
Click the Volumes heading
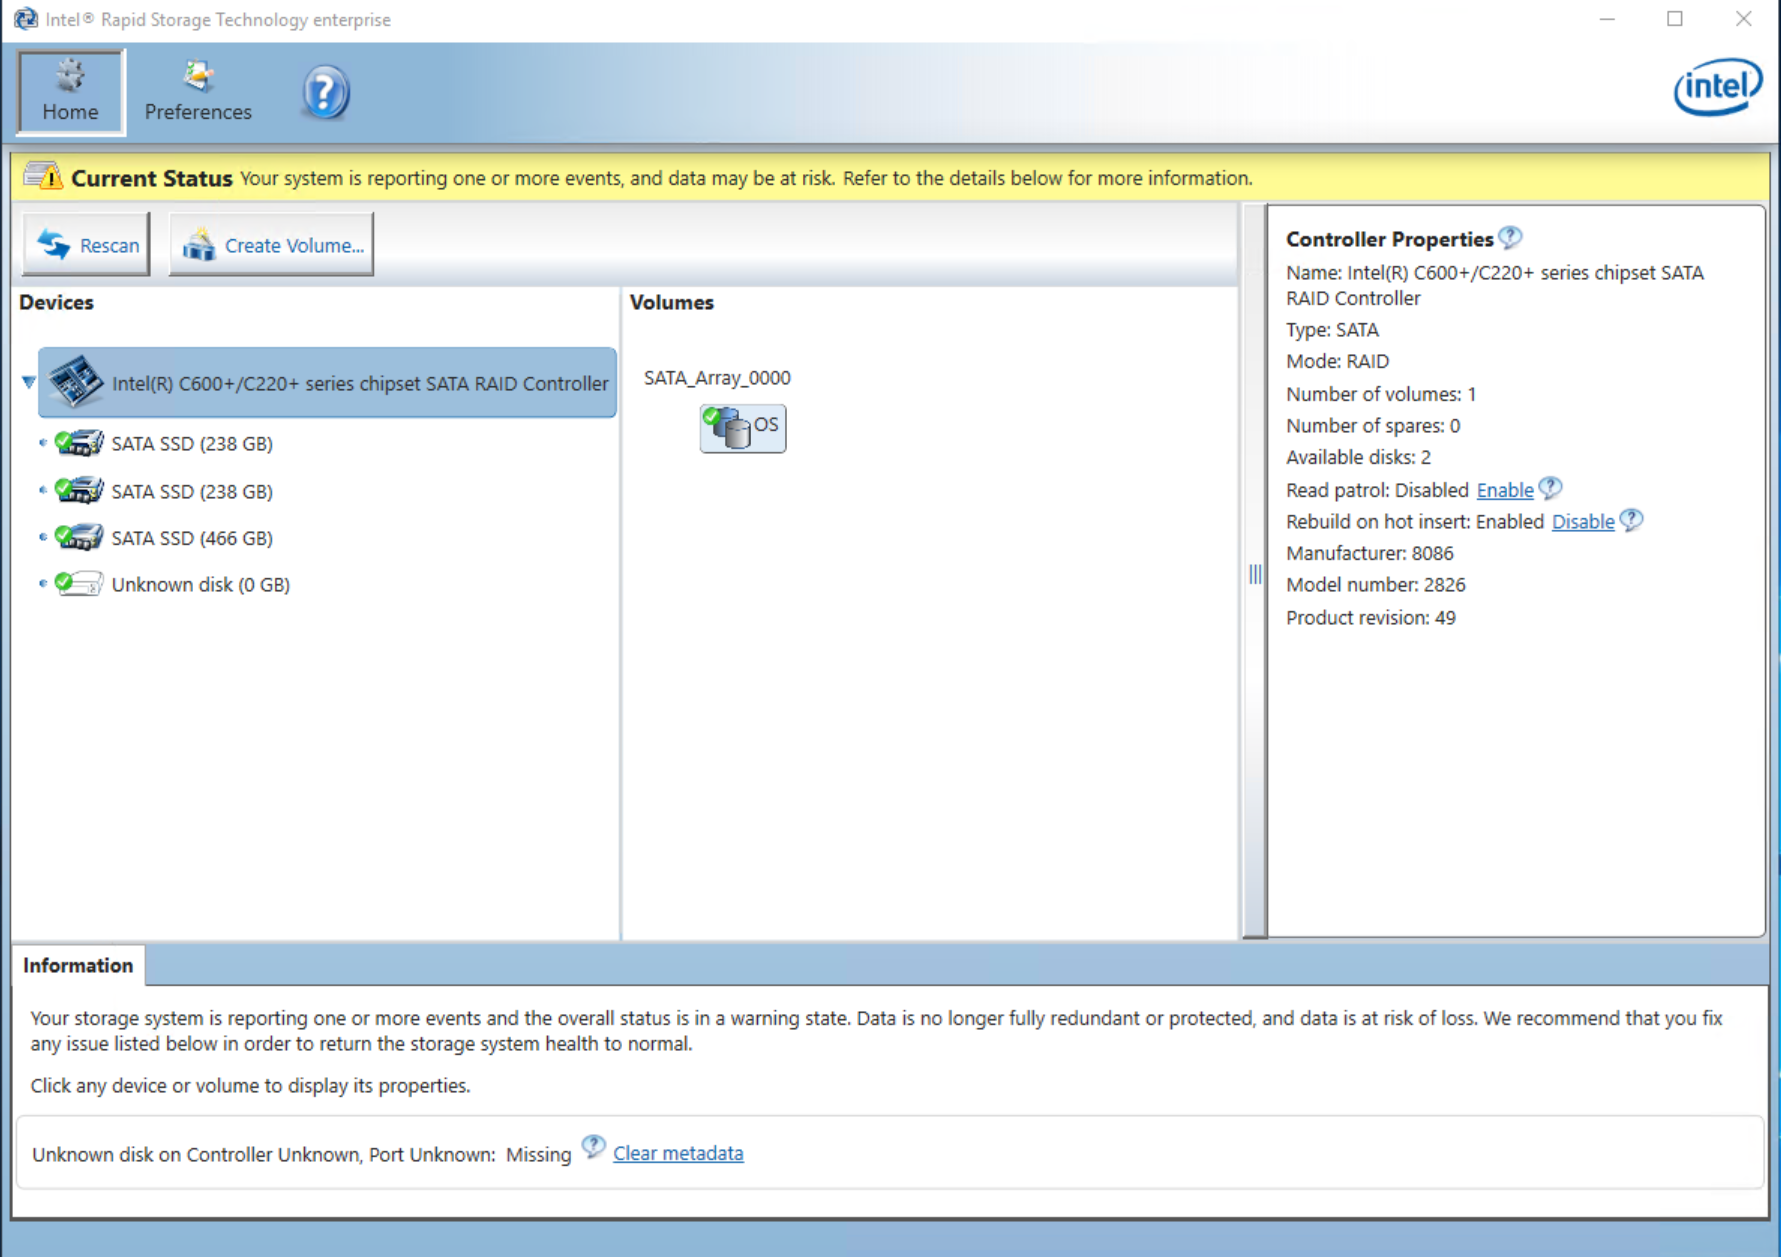(672, 302)
